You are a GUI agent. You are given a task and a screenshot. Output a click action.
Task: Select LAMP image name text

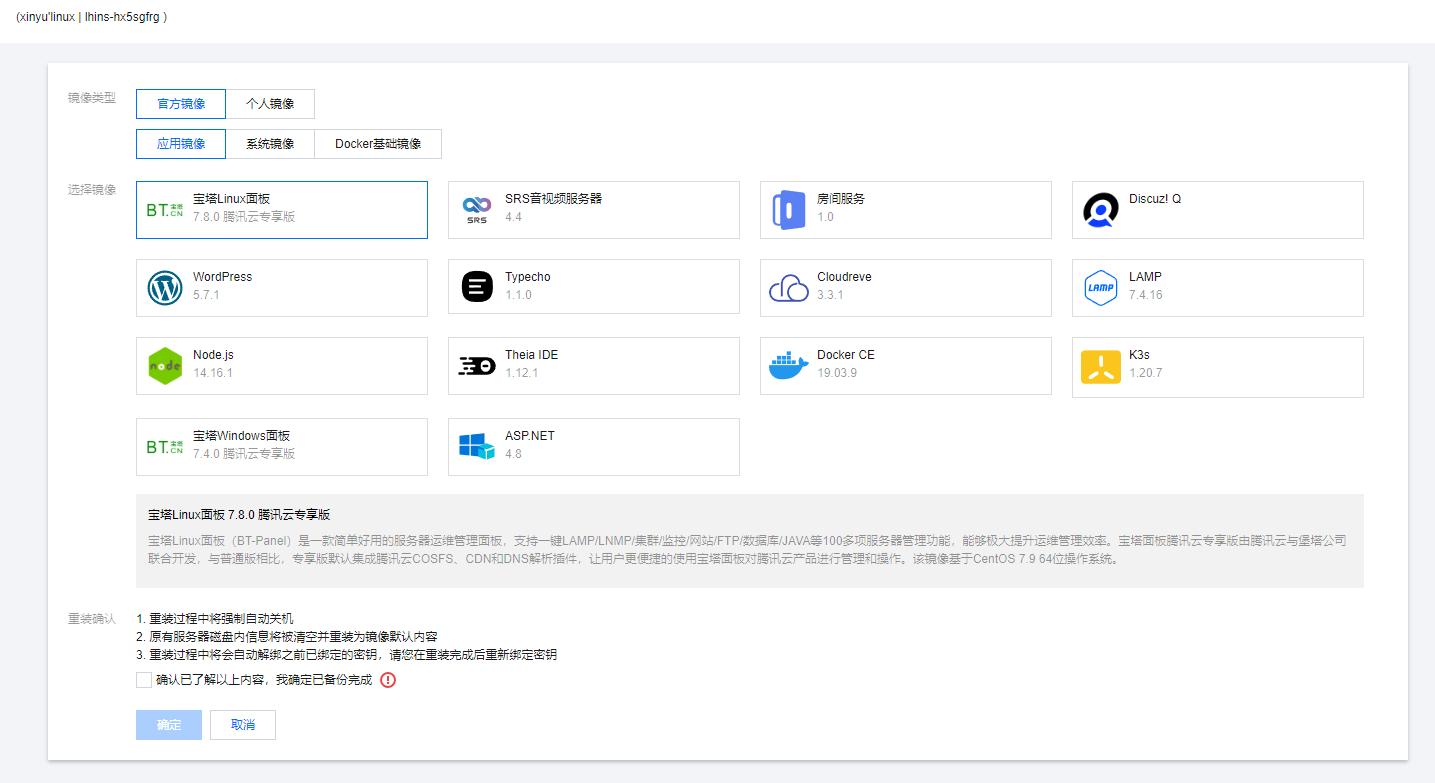click(x=1145, y=277)
